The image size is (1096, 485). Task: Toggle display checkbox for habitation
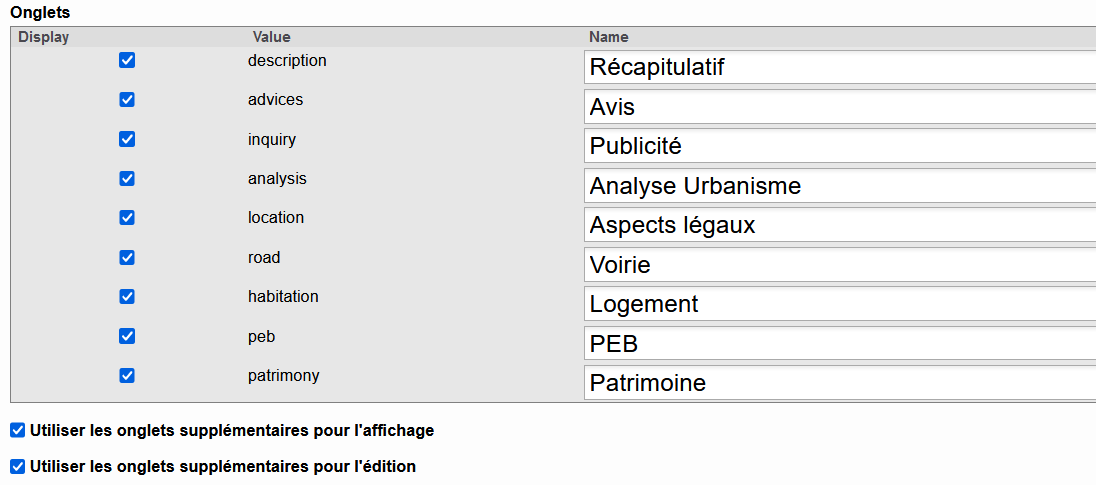coord(127,297)
